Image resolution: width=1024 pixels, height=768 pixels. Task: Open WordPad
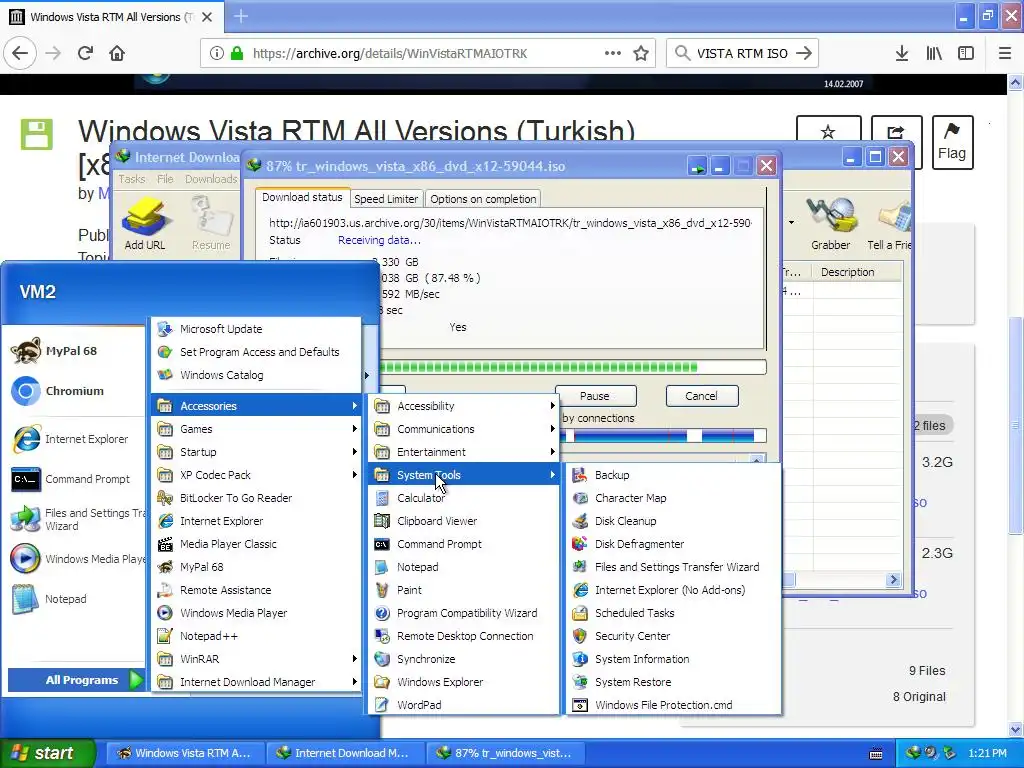(x=464, y=705)
